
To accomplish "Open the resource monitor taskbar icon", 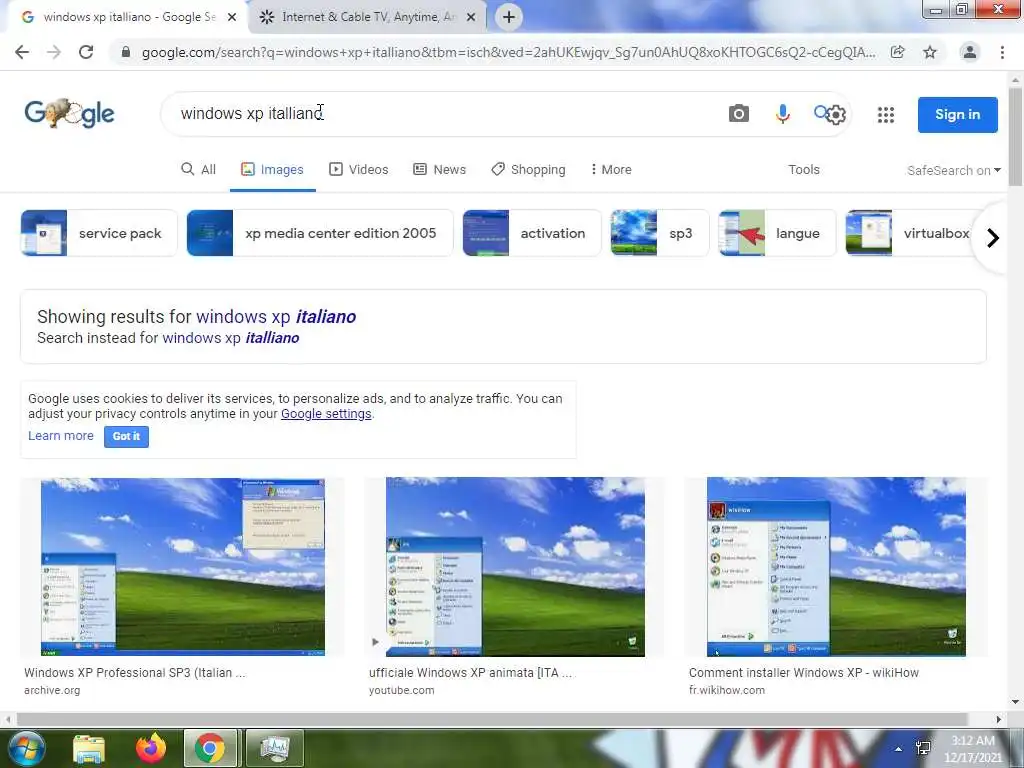I will coord(274,748).
